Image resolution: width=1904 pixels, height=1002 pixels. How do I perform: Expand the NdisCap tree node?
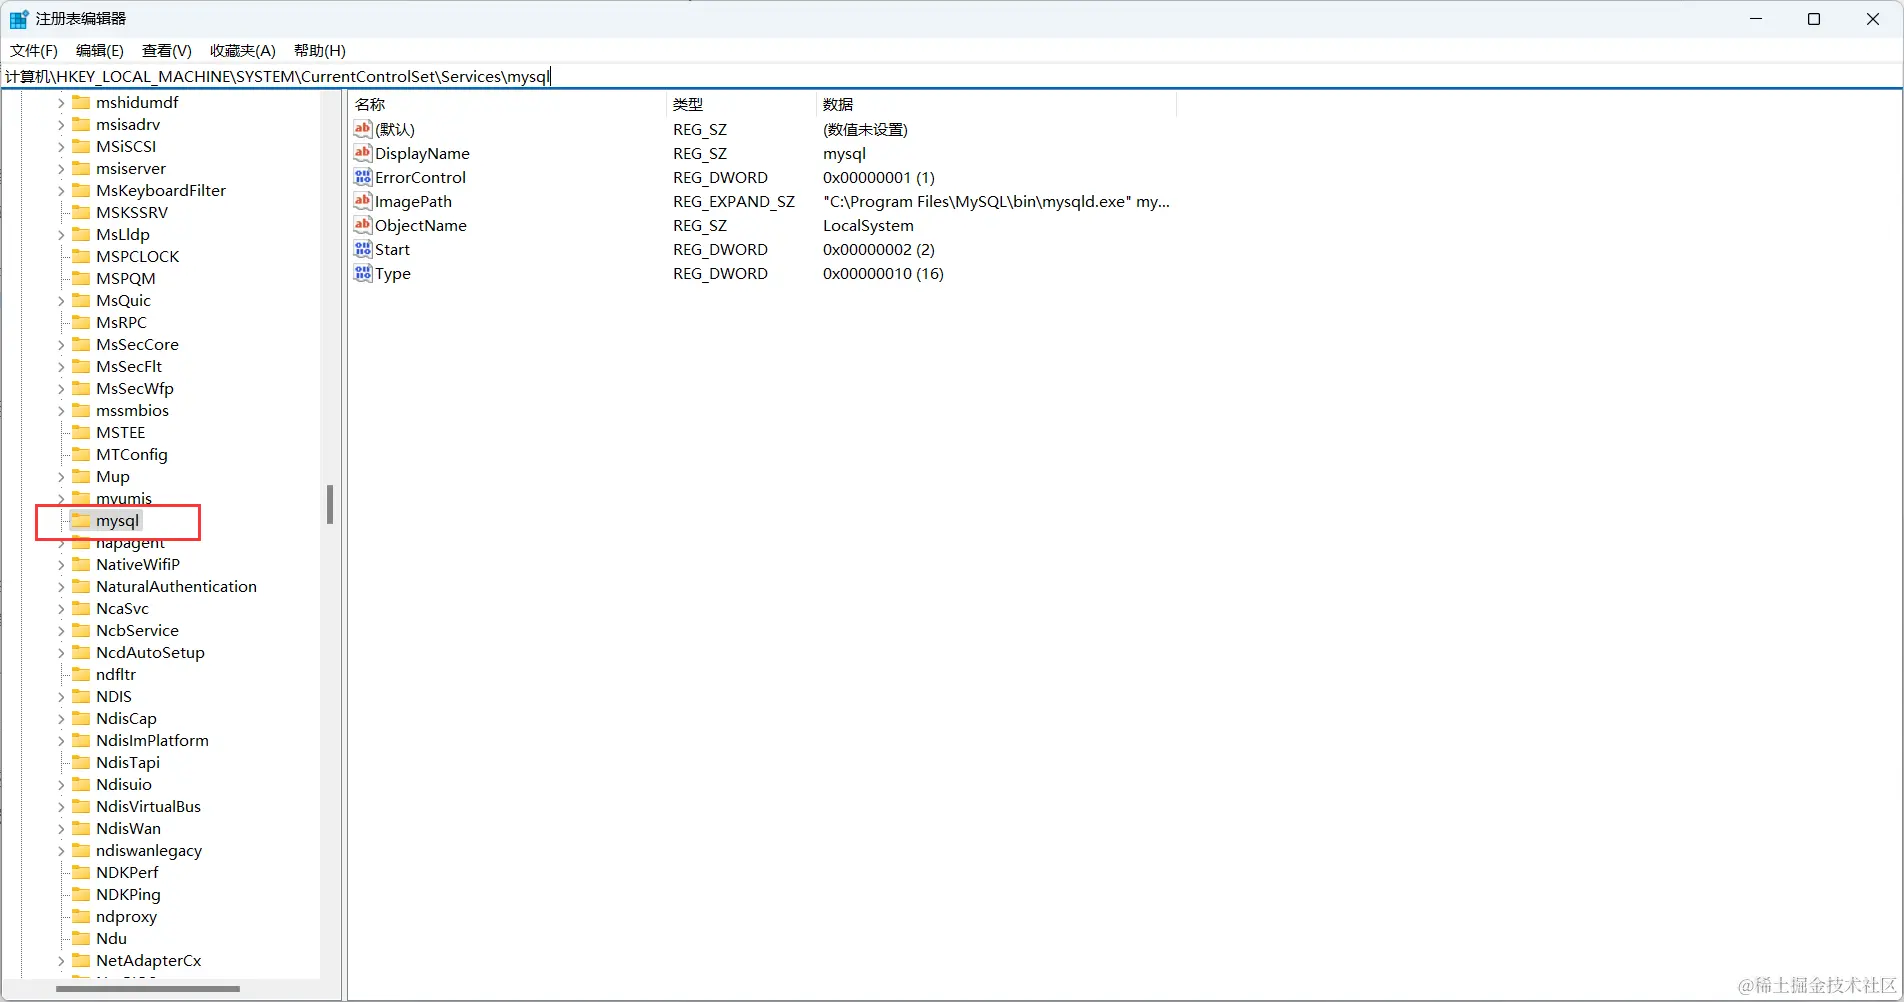pos(61,718)
